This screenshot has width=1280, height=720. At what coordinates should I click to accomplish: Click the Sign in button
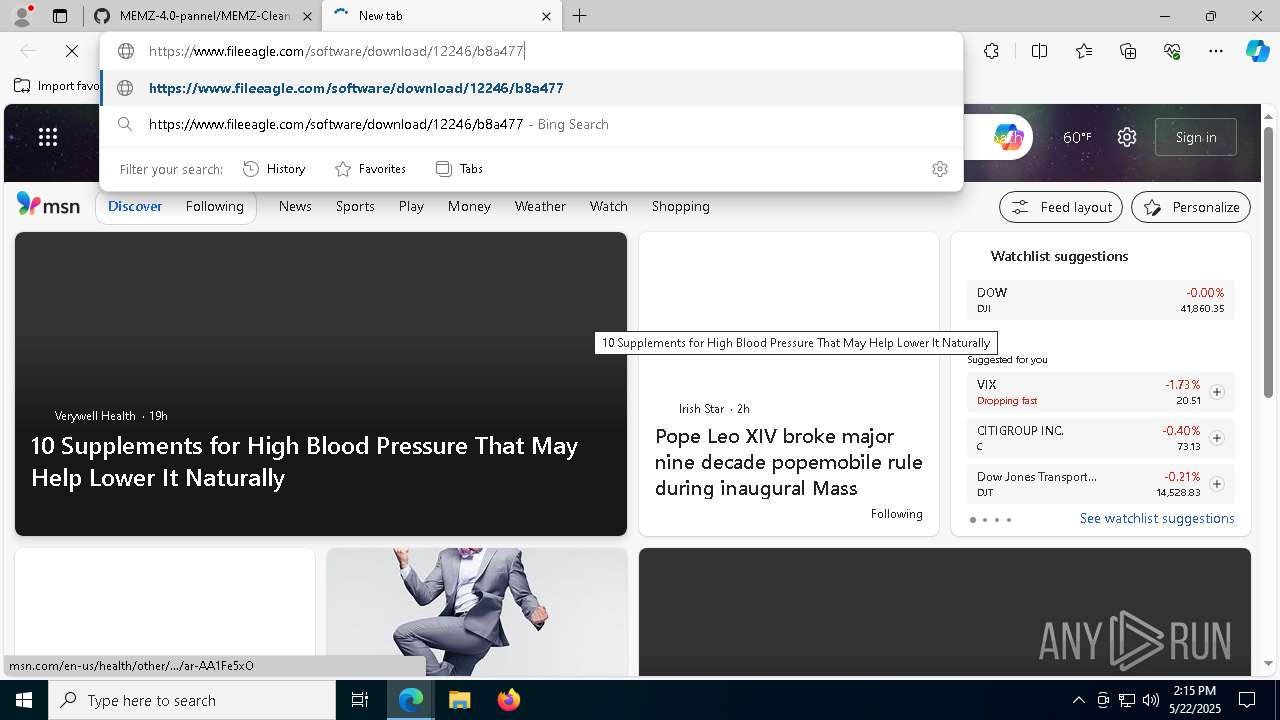tap(1196, 137)
